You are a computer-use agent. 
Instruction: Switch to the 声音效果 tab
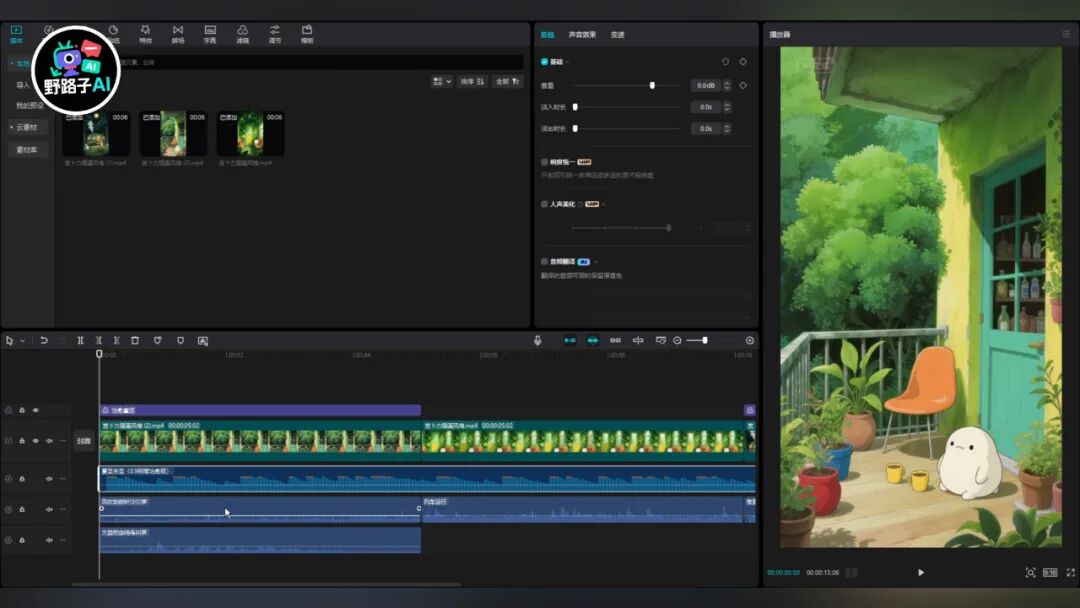coord(582,34)
